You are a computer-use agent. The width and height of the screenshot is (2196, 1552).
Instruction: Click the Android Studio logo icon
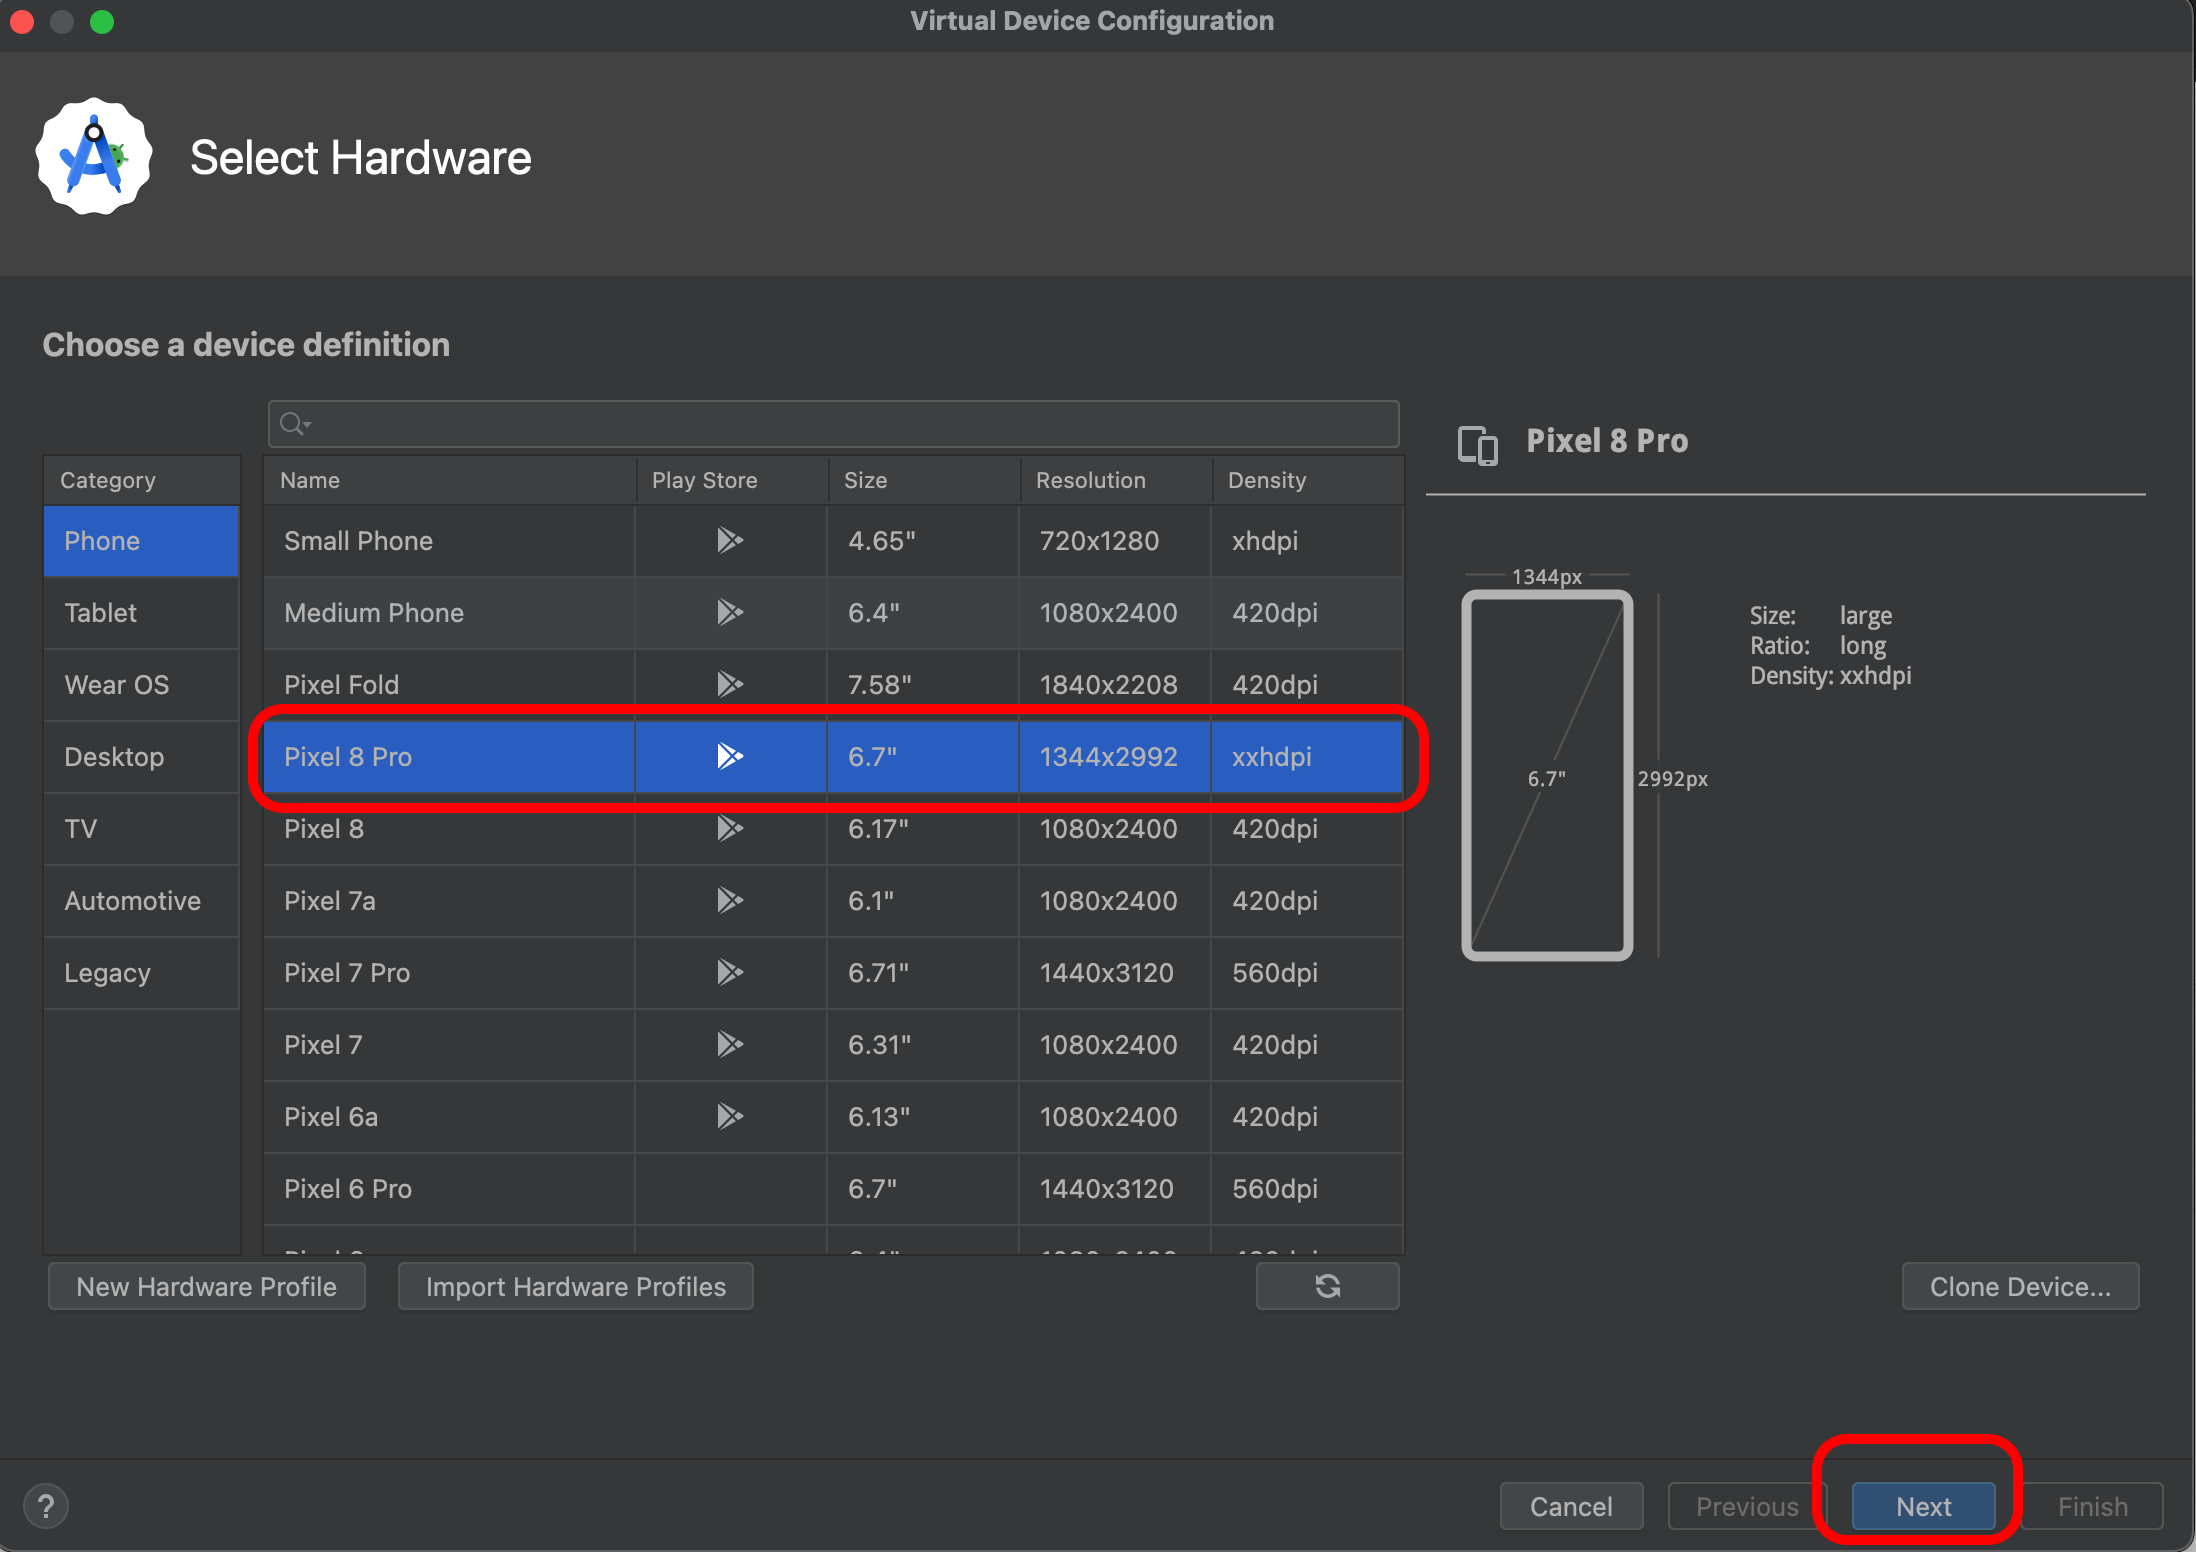click(94, 157)
